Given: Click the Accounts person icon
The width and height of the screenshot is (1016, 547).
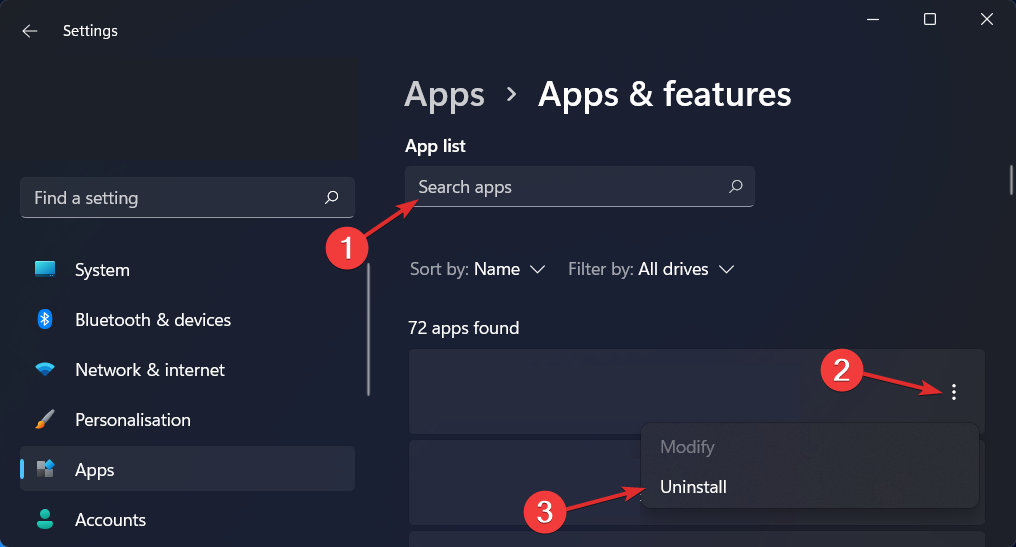Looking at the screenshot, I should click(45, 520).
